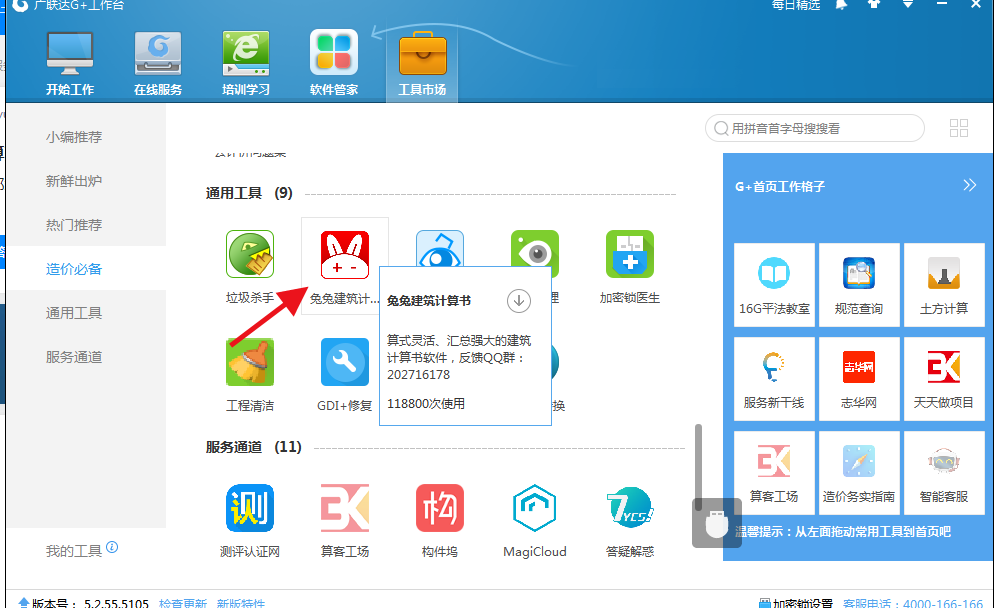The height and width of the screenshot is (608, 994).
Task: Focus the pinyin search field
Action: point(815,128)
